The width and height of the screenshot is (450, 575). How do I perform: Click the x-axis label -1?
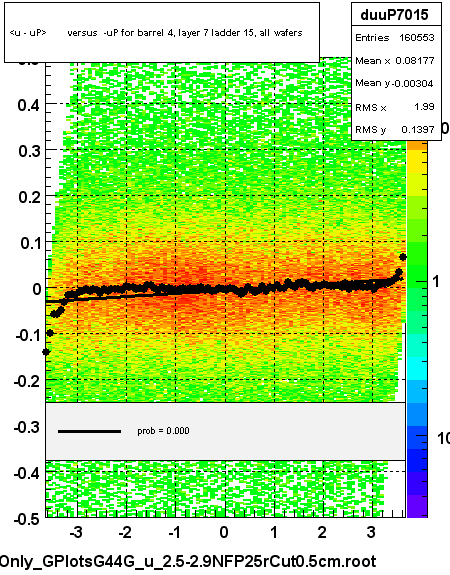point(174,532)
